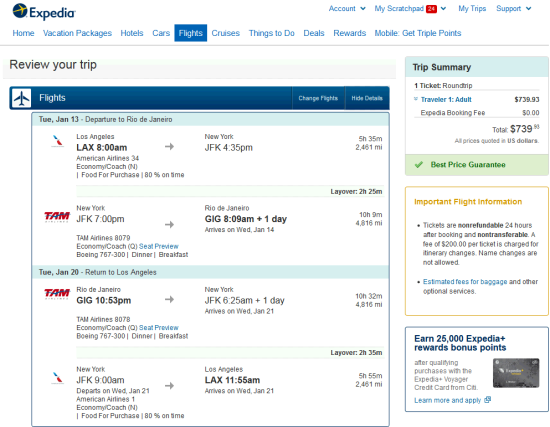The width and height of the screenshot is (550, 427).
Task: Click American Airlines logo on LAX departure
Action: point(57,141)
